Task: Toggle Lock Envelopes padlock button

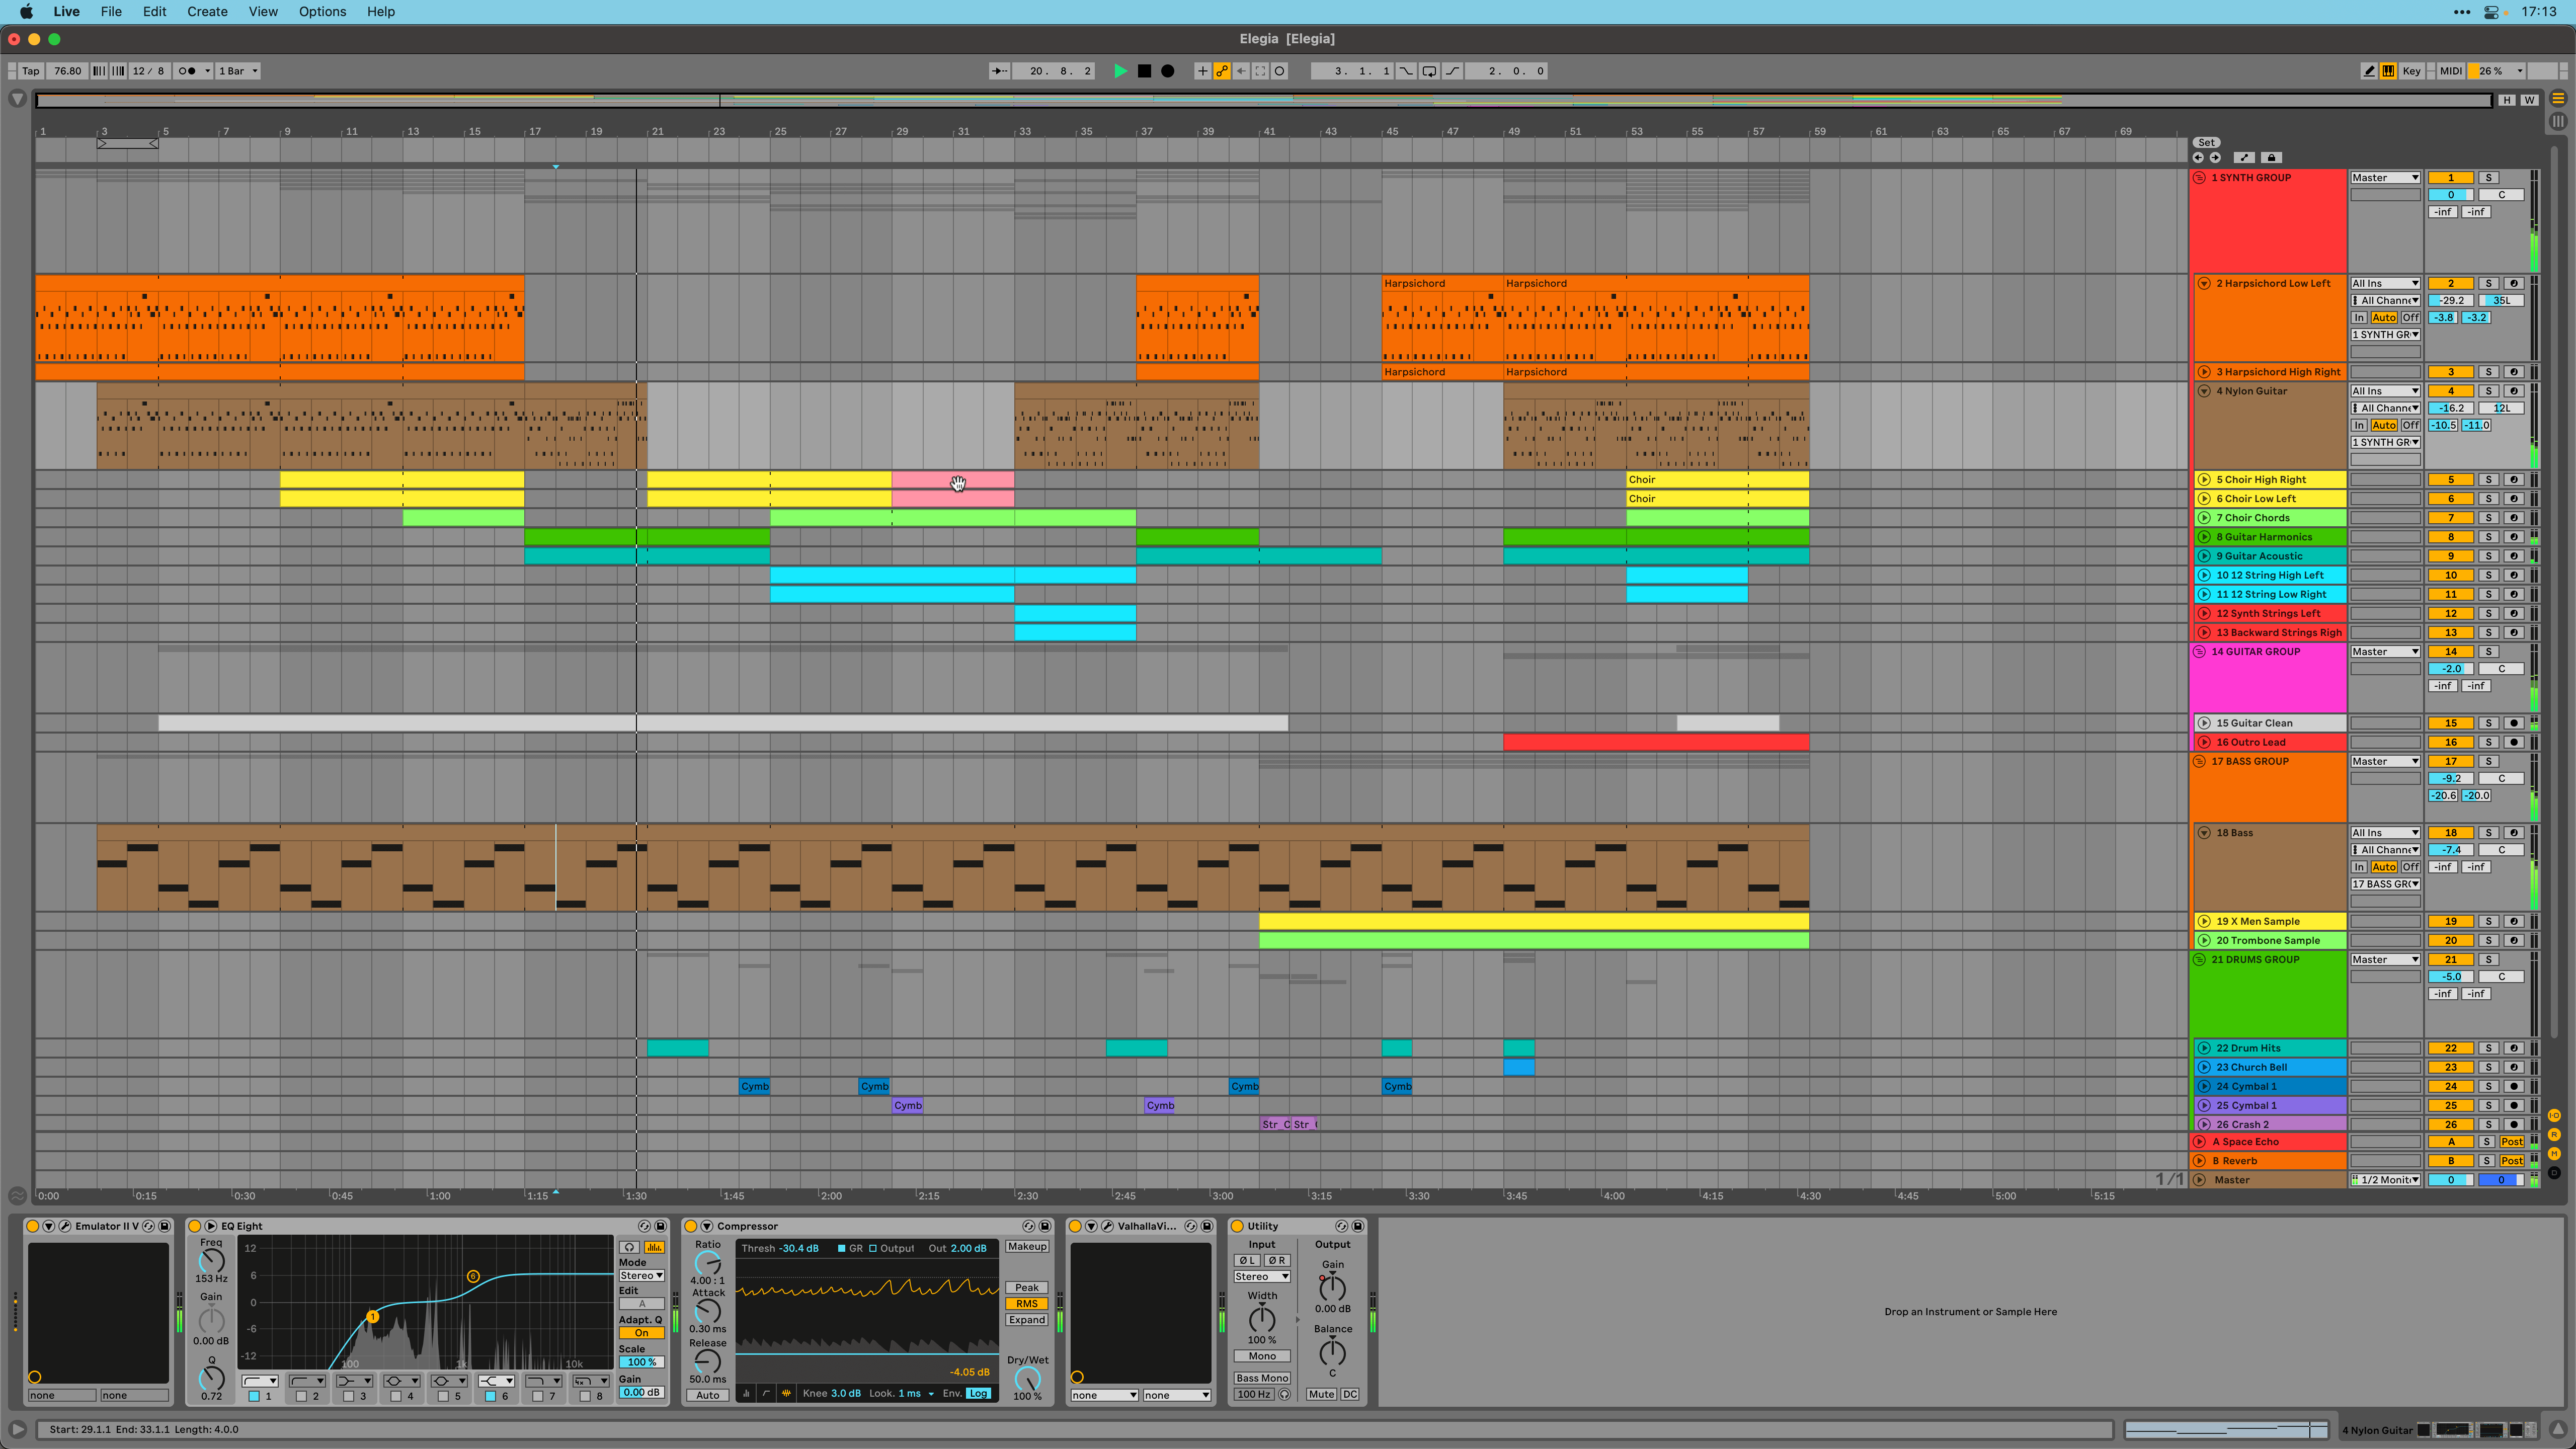Action: [2271, 157]
